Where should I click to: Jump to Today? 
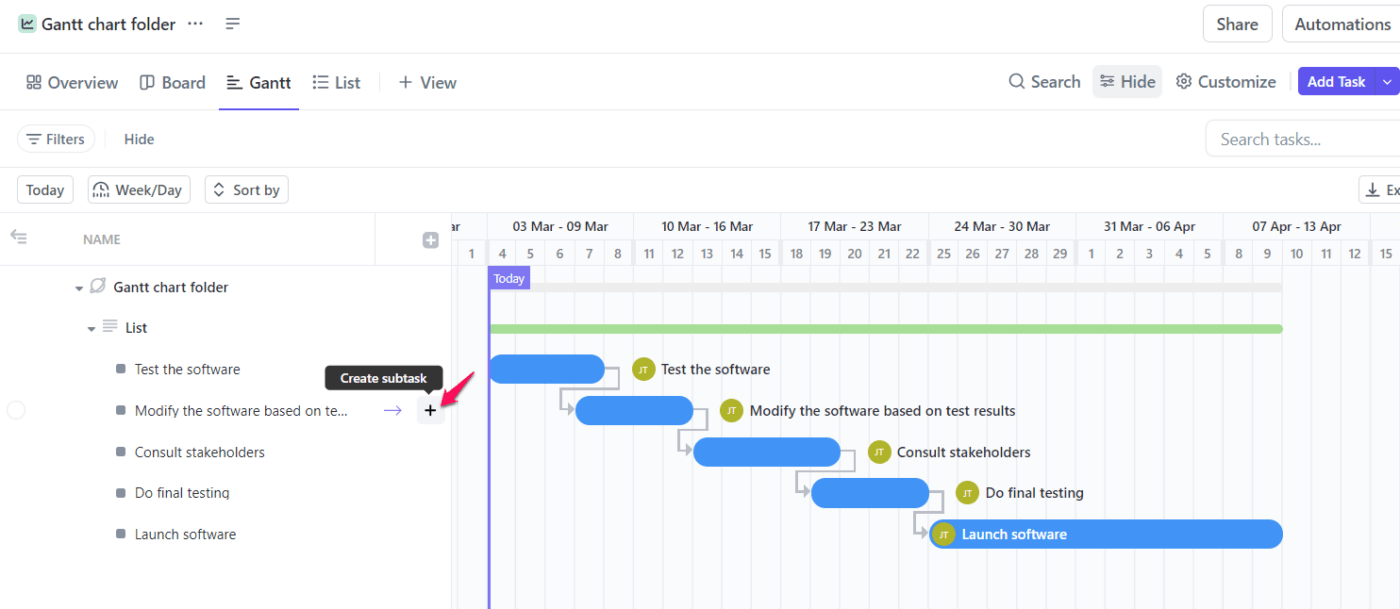(x=45, y=190)
